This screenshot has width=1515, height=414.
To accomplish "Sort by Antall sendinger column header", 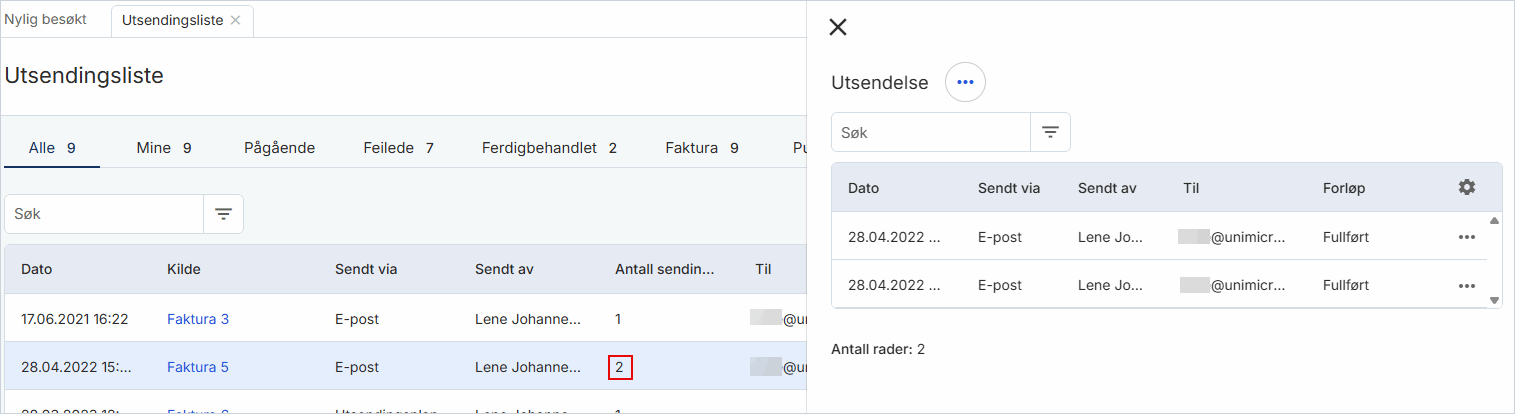I will 666,269.
